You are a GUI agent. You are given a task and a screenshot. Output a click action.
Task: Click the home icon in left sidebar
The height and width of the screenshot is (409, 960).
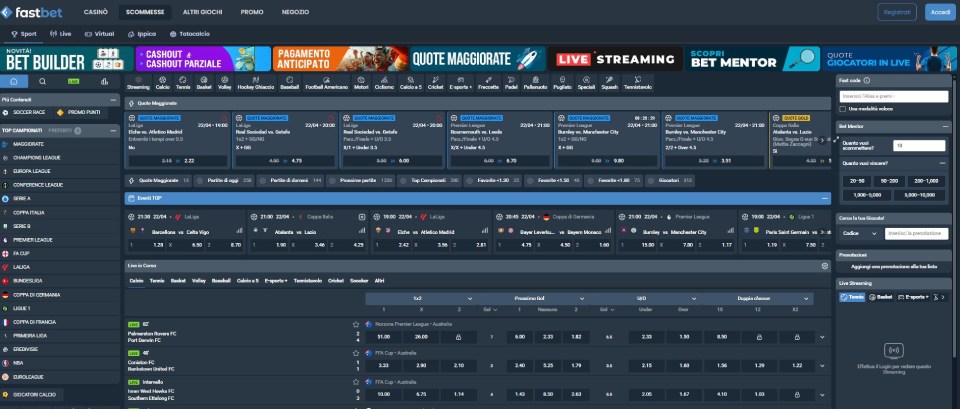[x=14, y=81]
